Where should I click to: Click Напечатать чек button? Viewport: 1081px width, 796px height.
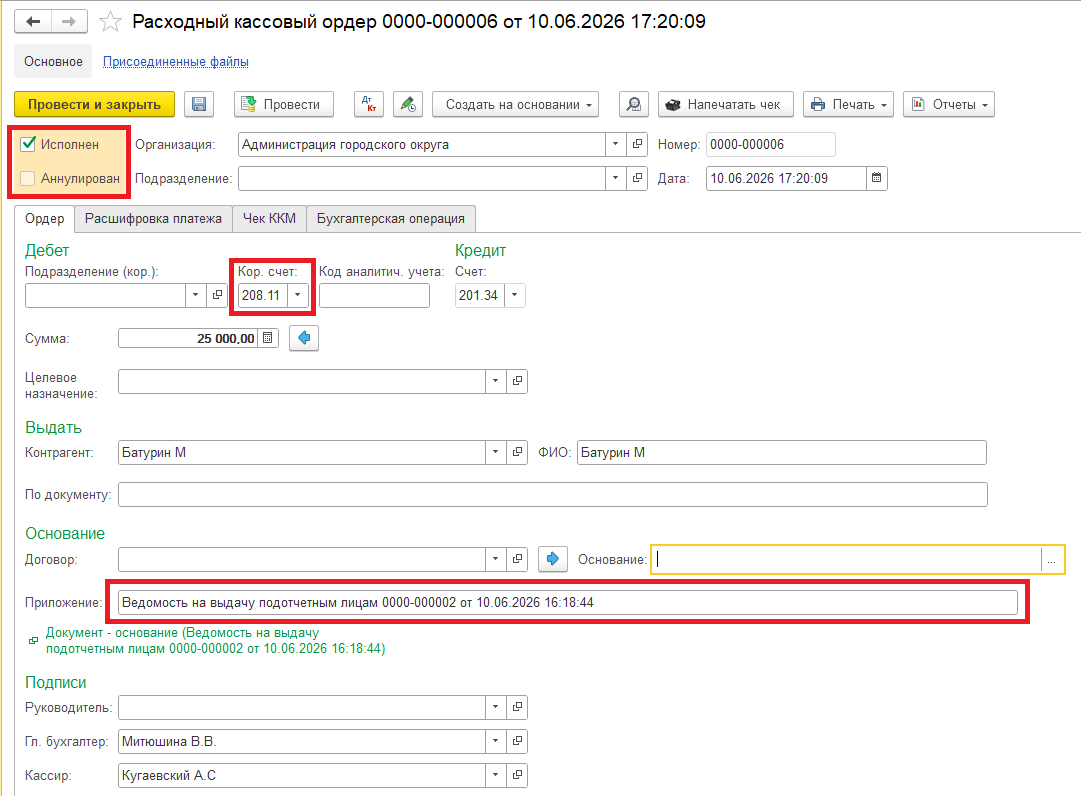coord(726,104)
